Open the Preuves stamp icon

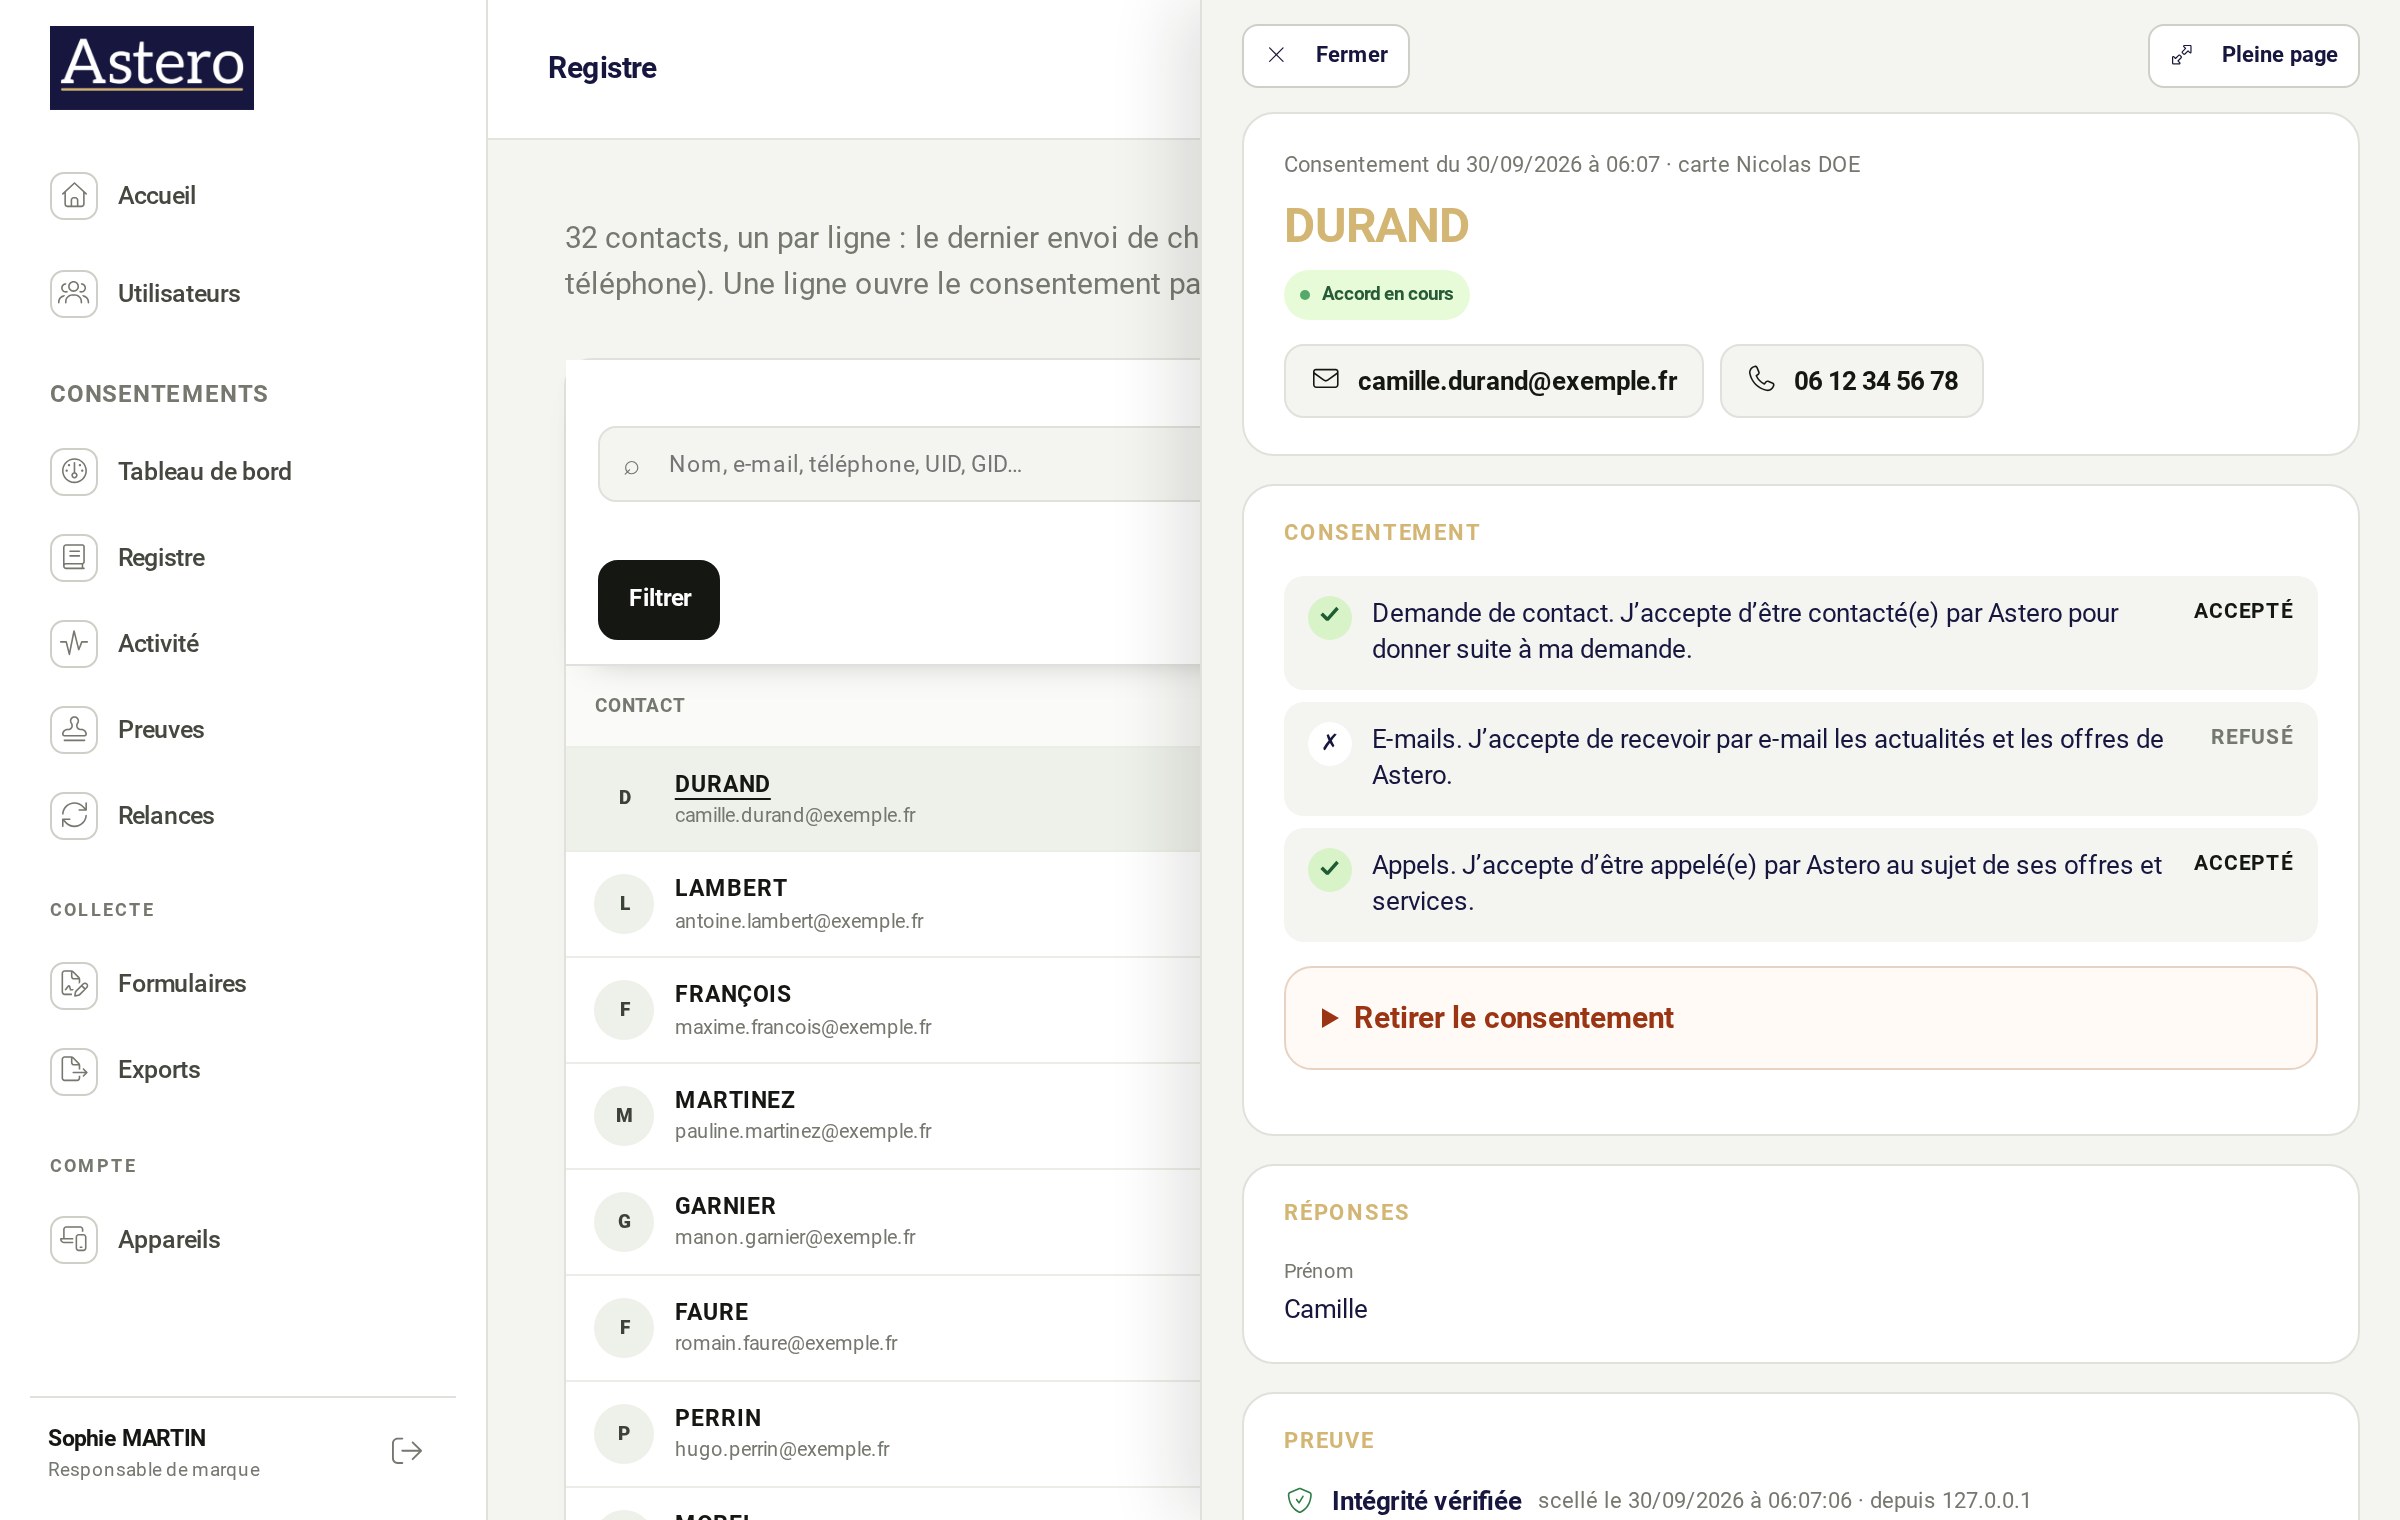(x=74, y=729)
